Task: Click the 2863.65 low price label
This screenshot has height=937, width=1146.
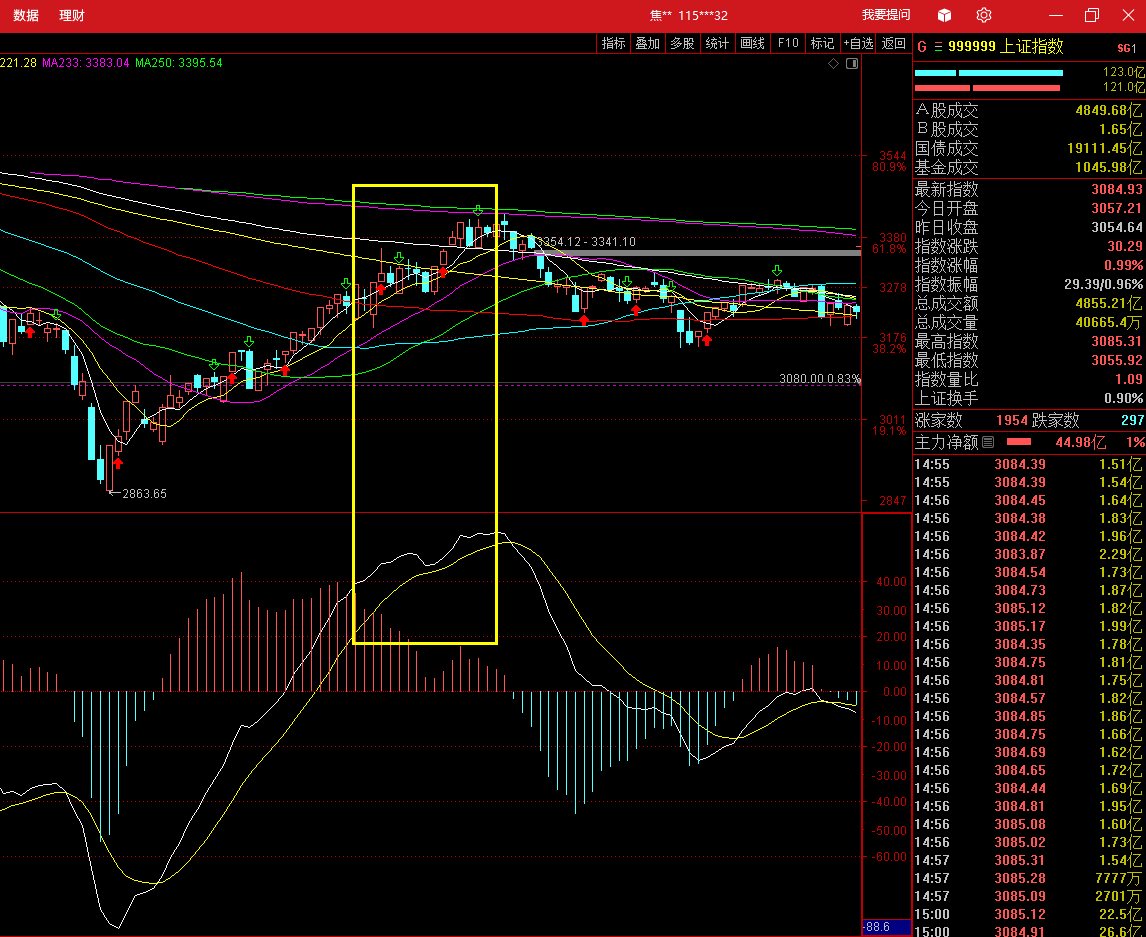Action: 144,493
